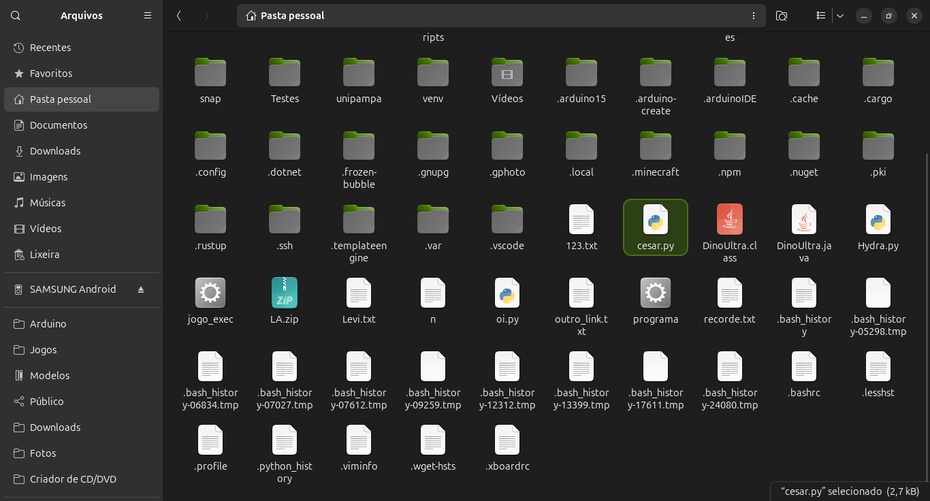This screenshot has width=930, height=501.
Task: Select the .ssh folder
Action: pyautogui.click(x=285, y=228)
